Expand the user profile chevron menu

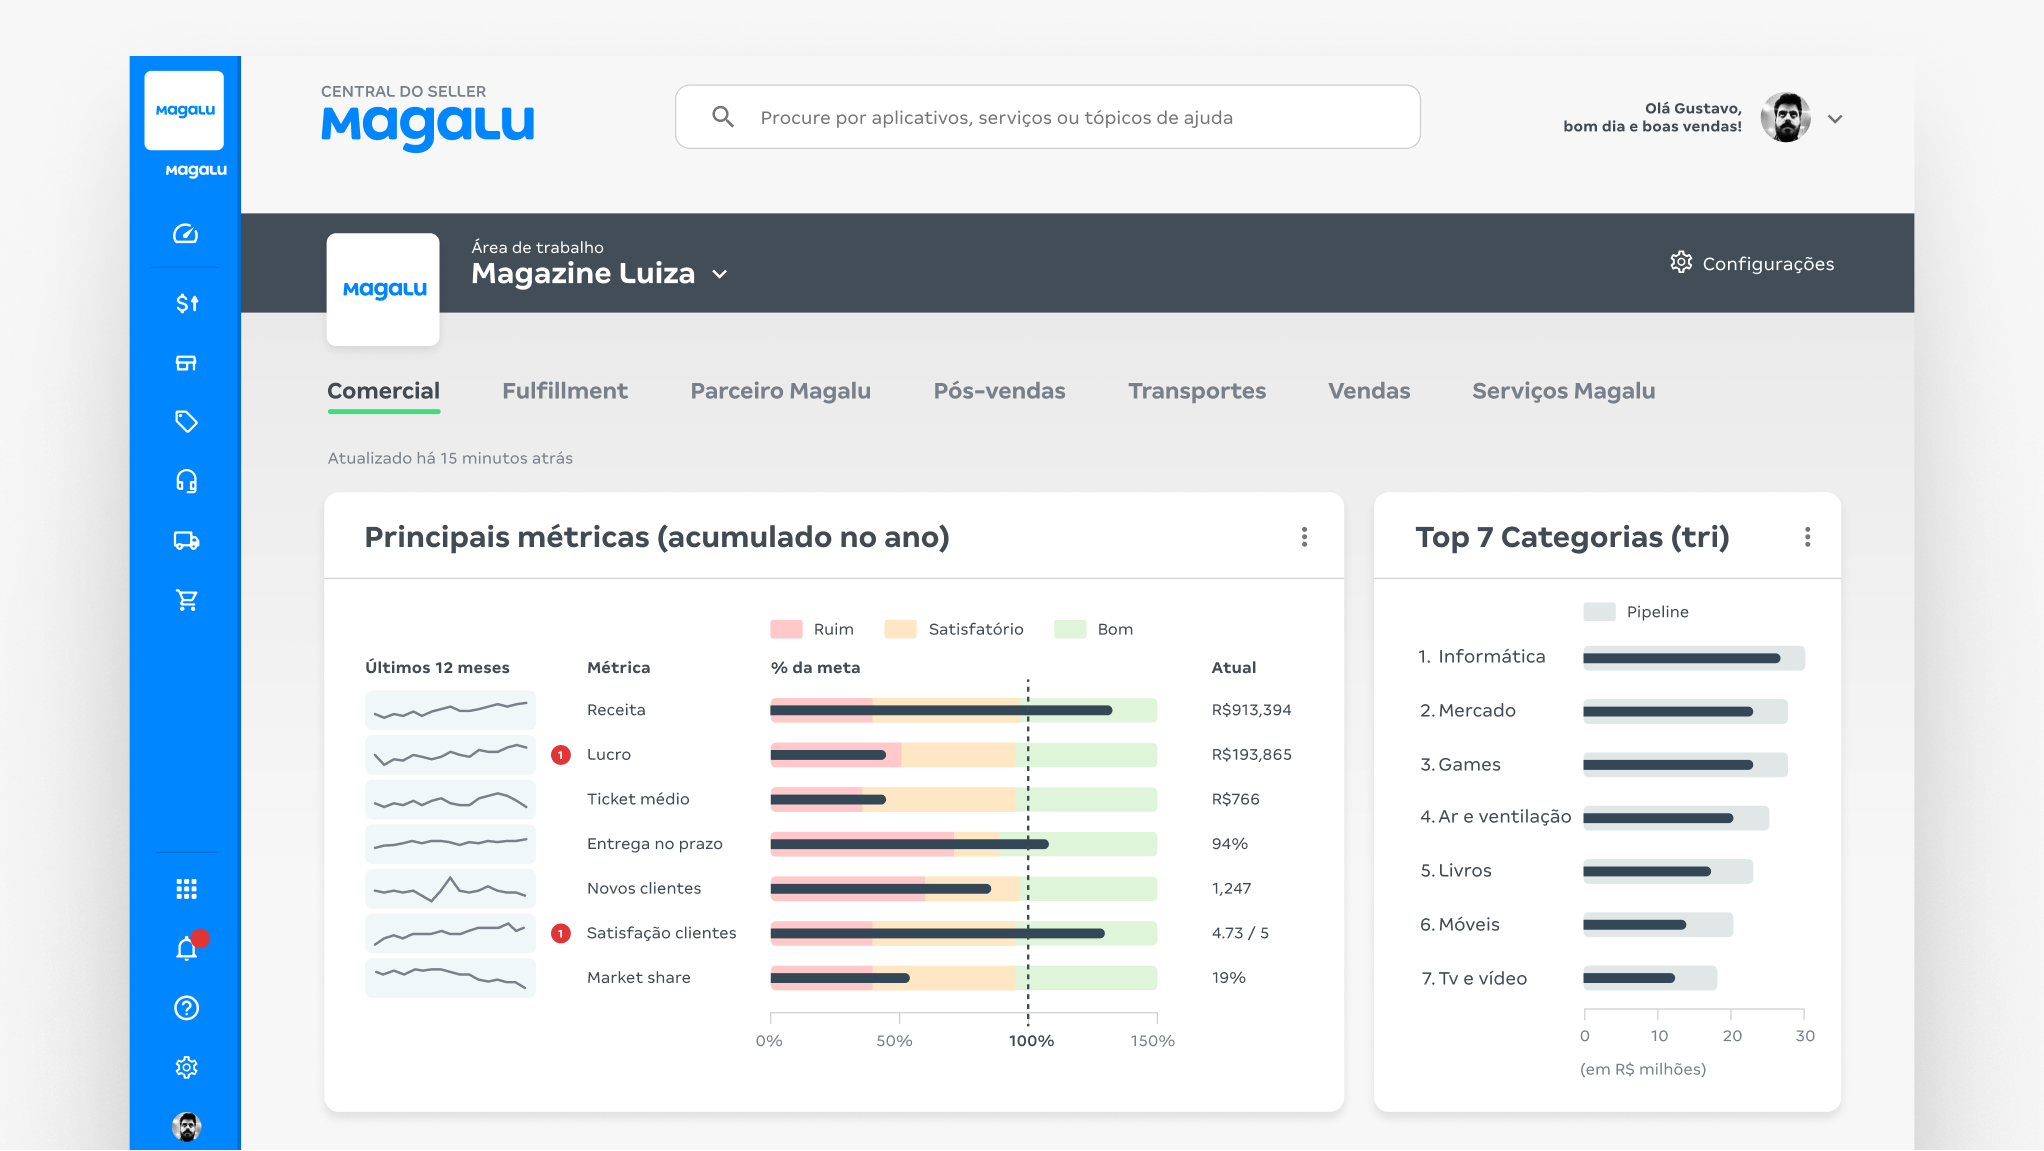coord(1835,119)
